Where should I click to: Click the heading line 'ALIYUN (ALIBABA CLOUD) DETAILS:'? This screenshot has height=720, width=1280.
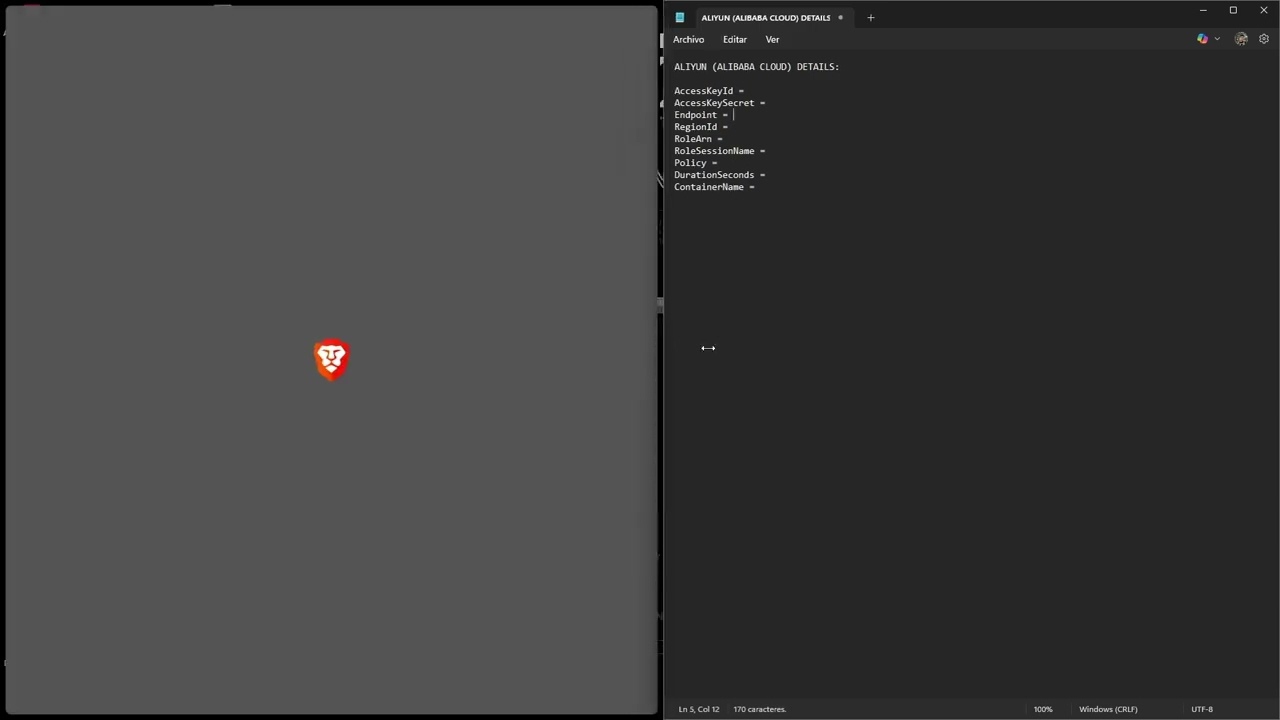(x=756, y=67)
